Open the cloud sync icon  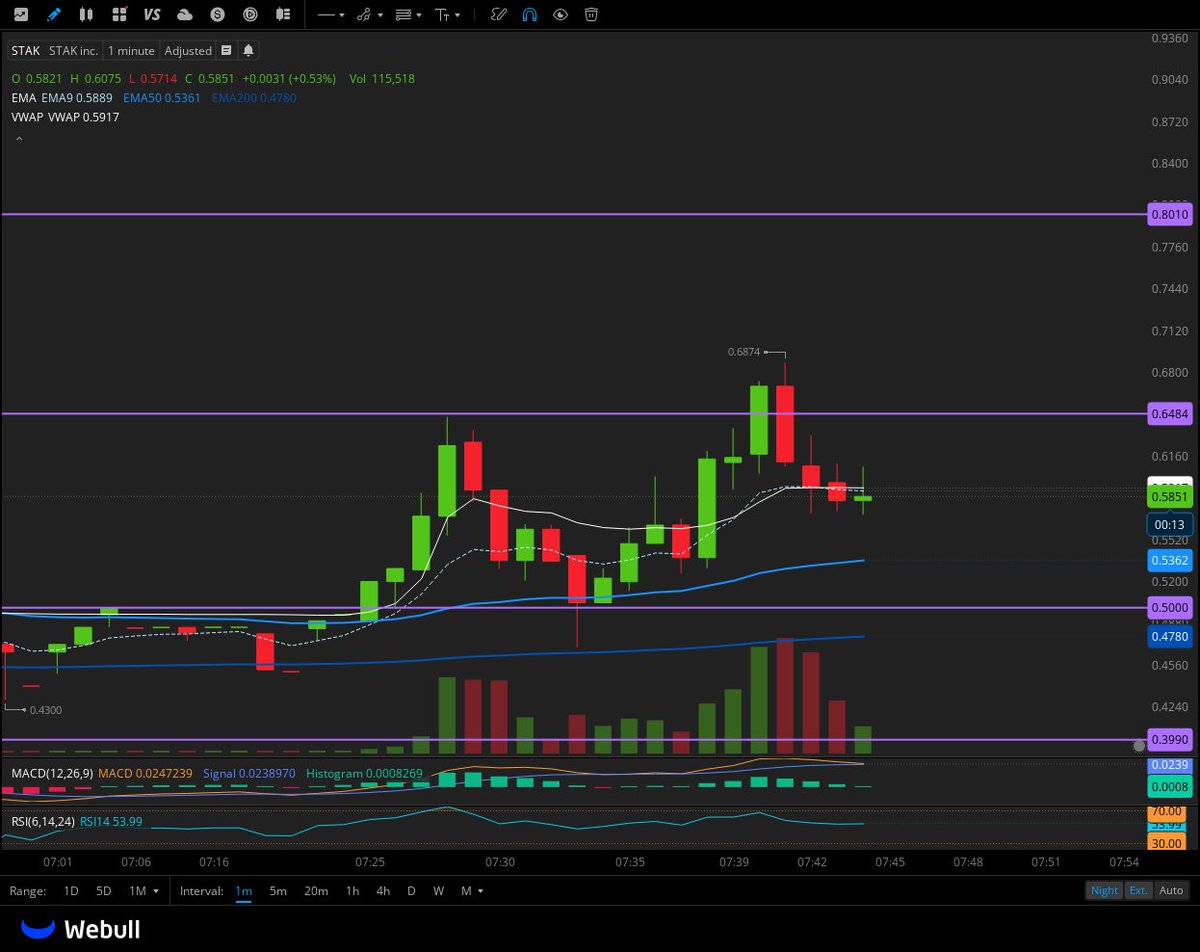click(185, 14)
